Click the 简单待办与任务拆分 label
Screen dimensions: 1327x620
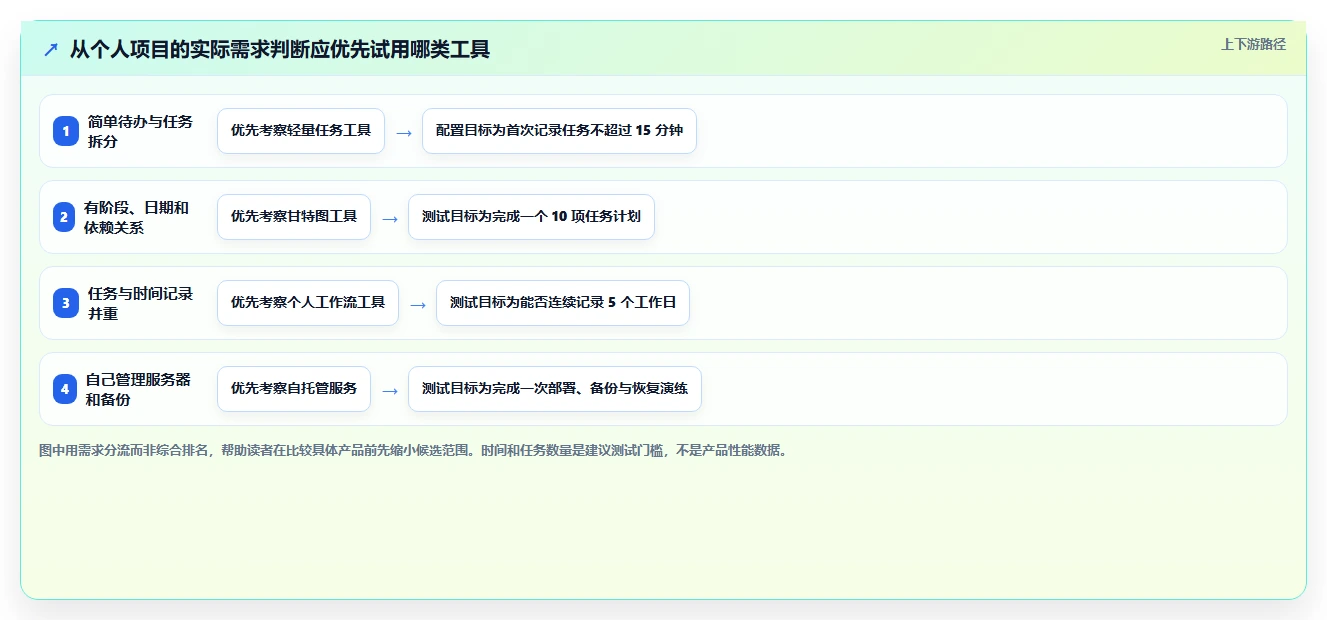(x=140, y=131)
